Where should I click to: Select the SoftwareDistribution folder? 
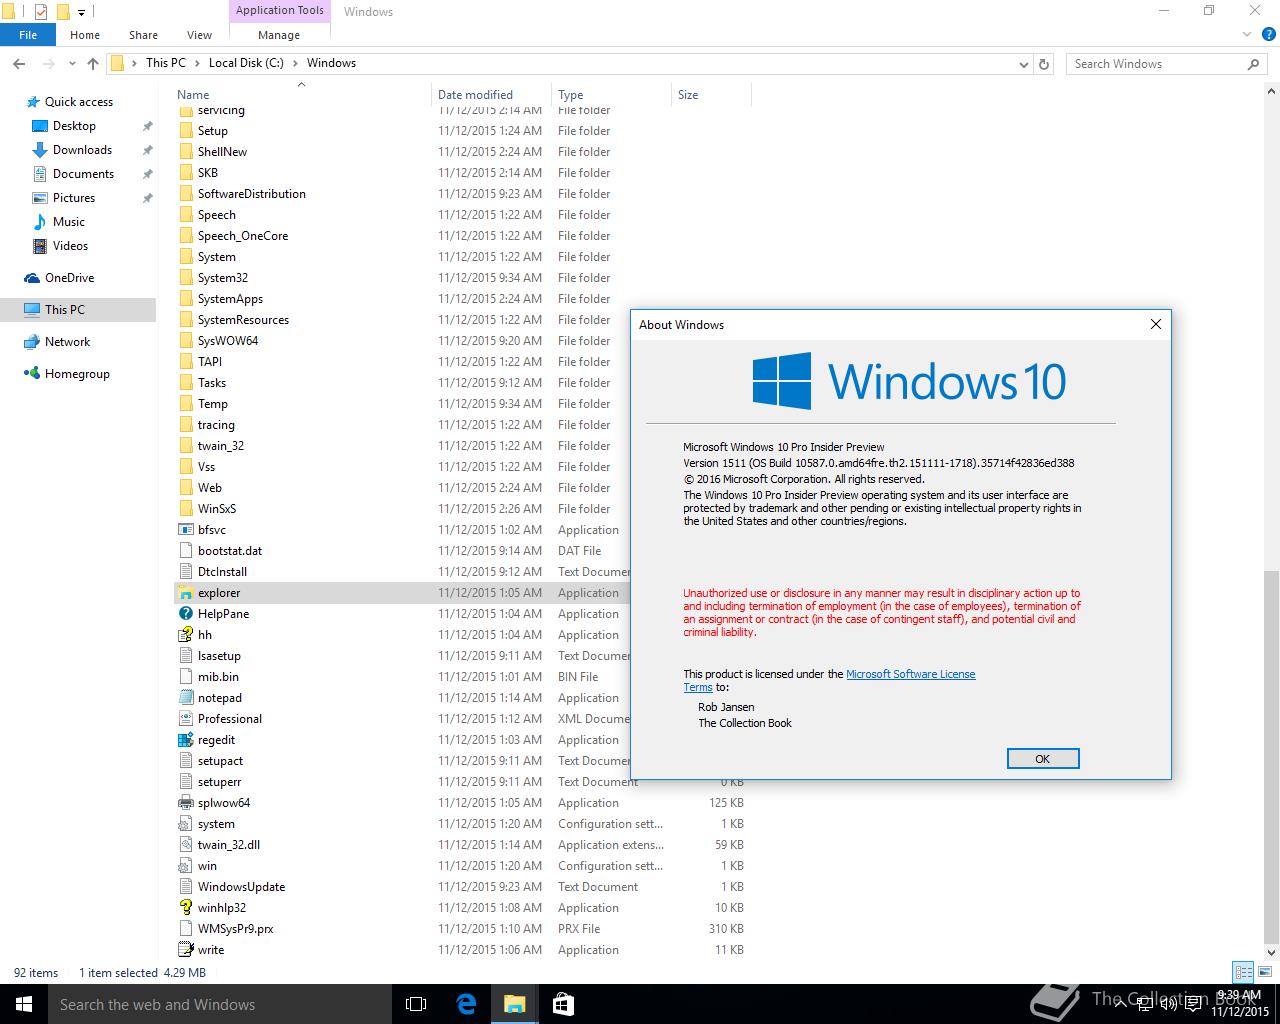(252, 194)
